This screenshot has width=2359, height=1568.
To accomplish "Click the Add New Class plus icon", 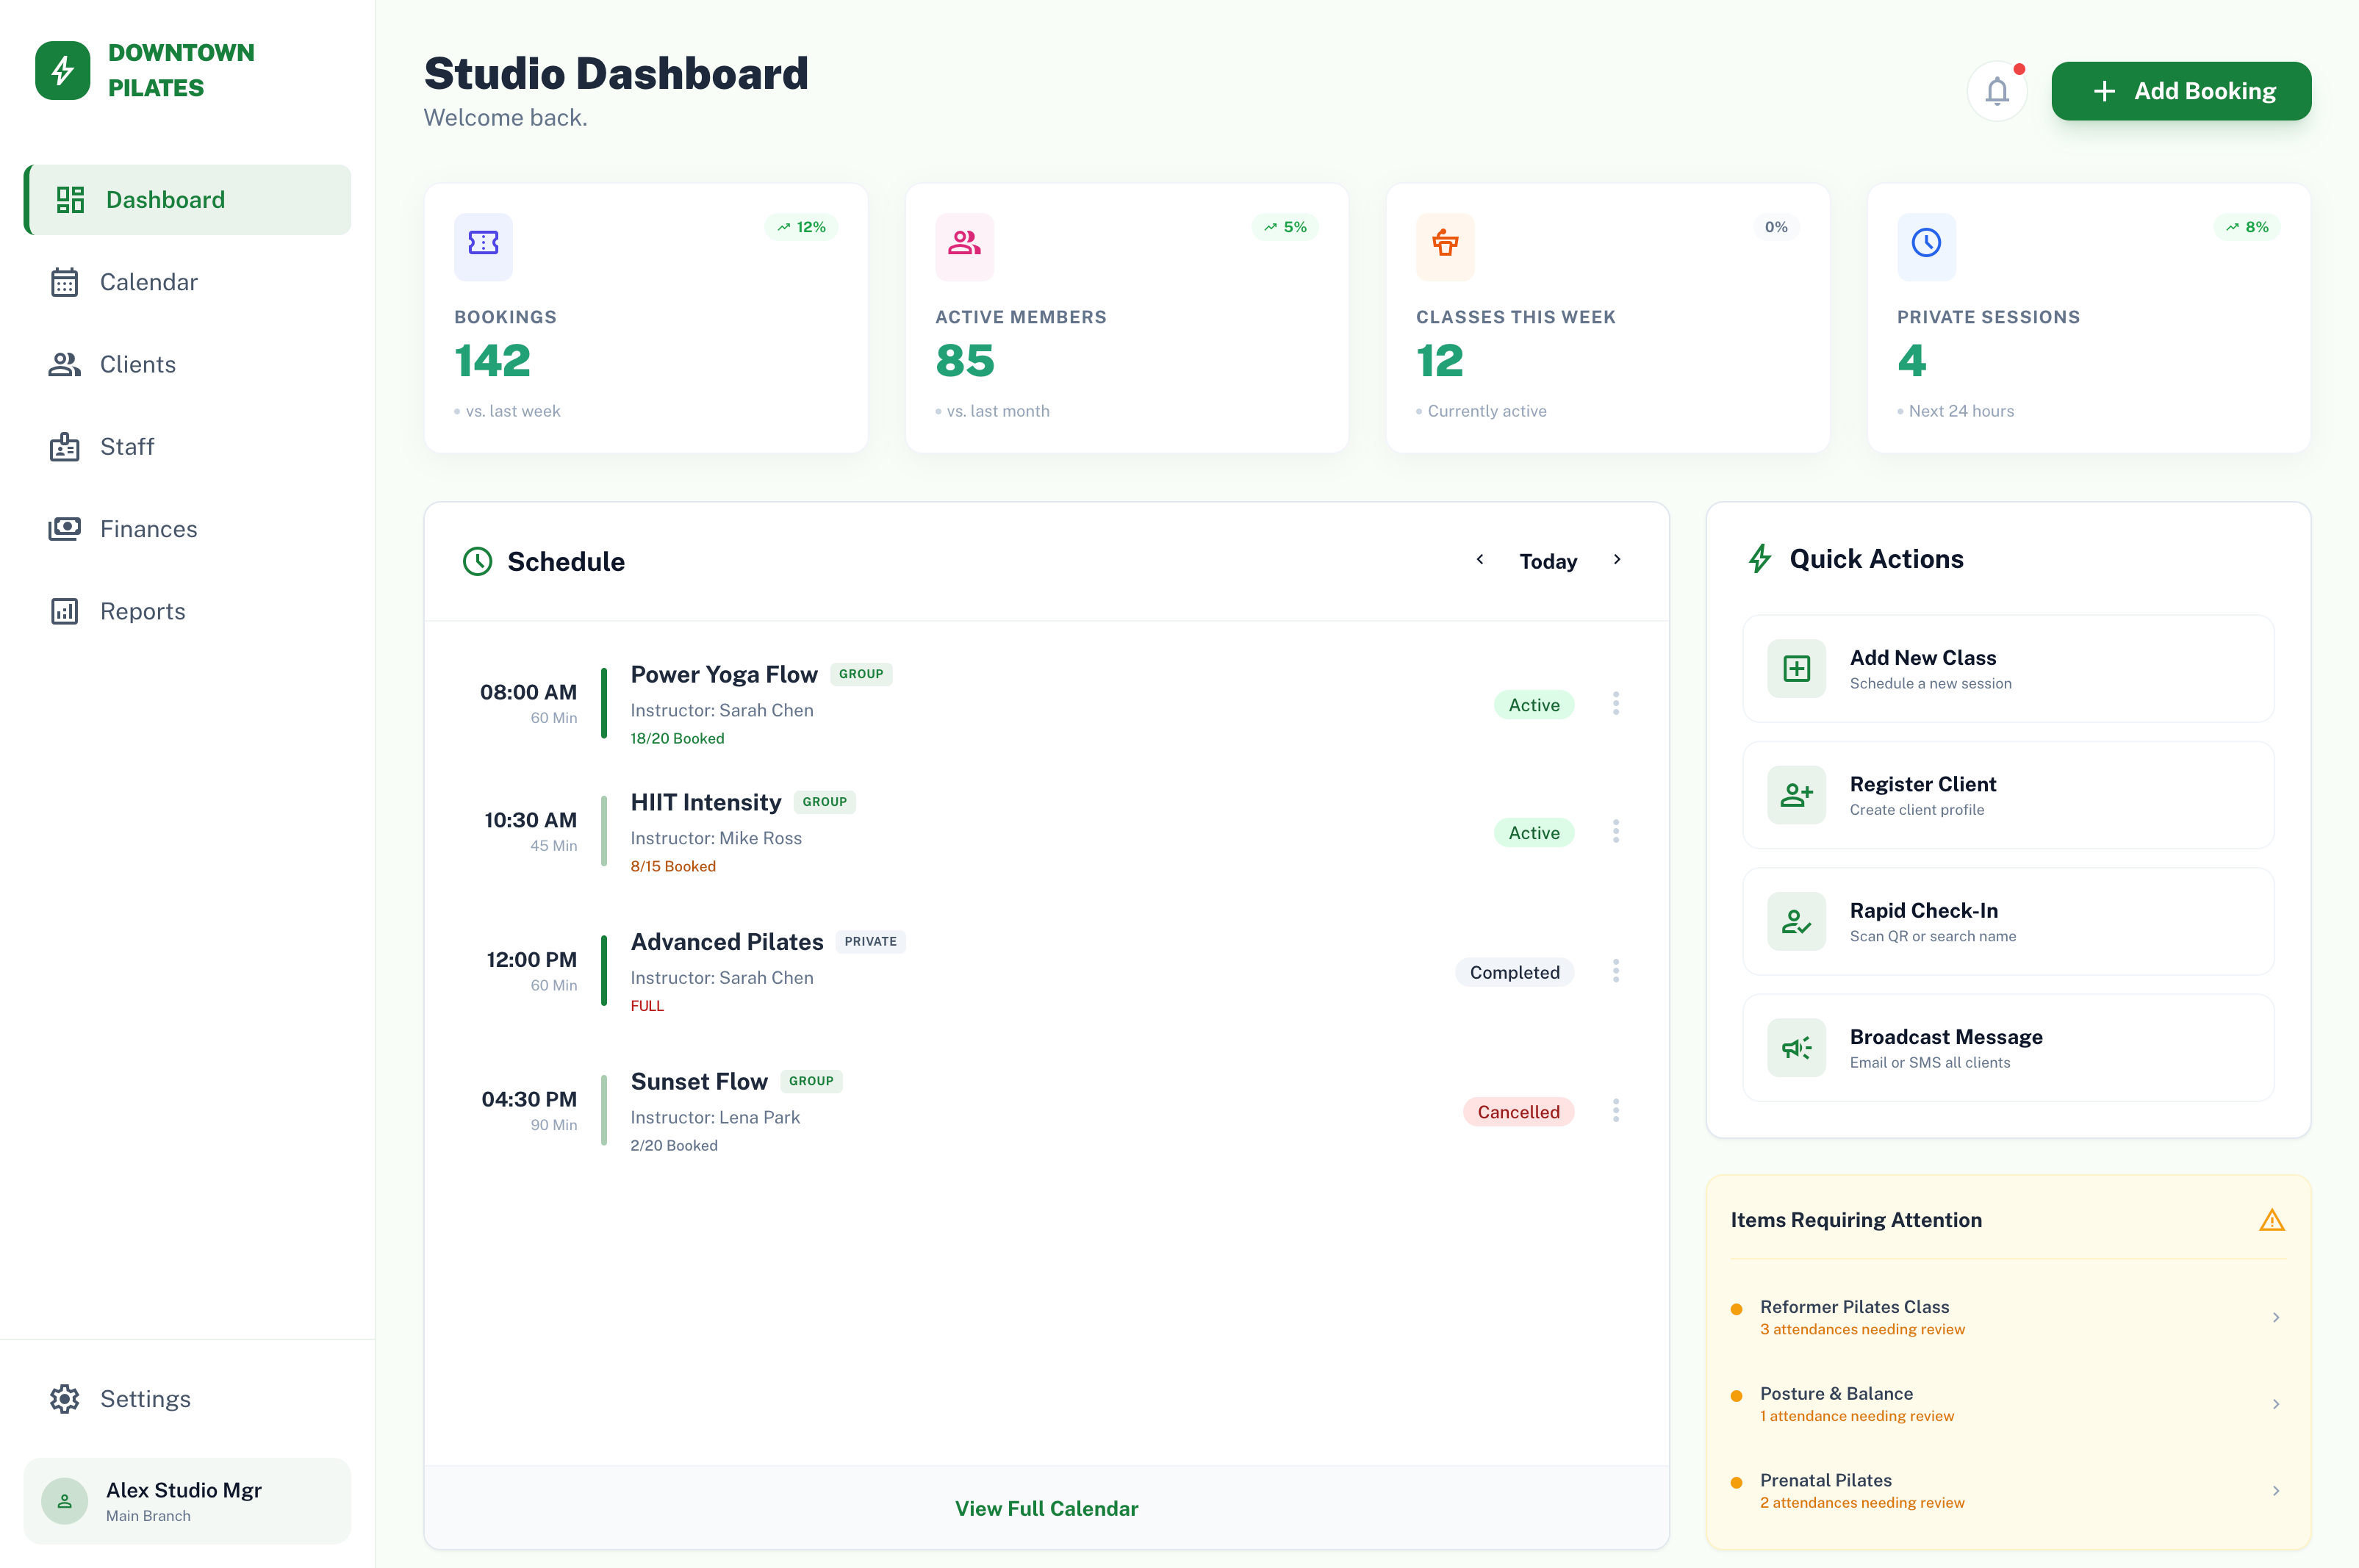I will [1796, 668].
